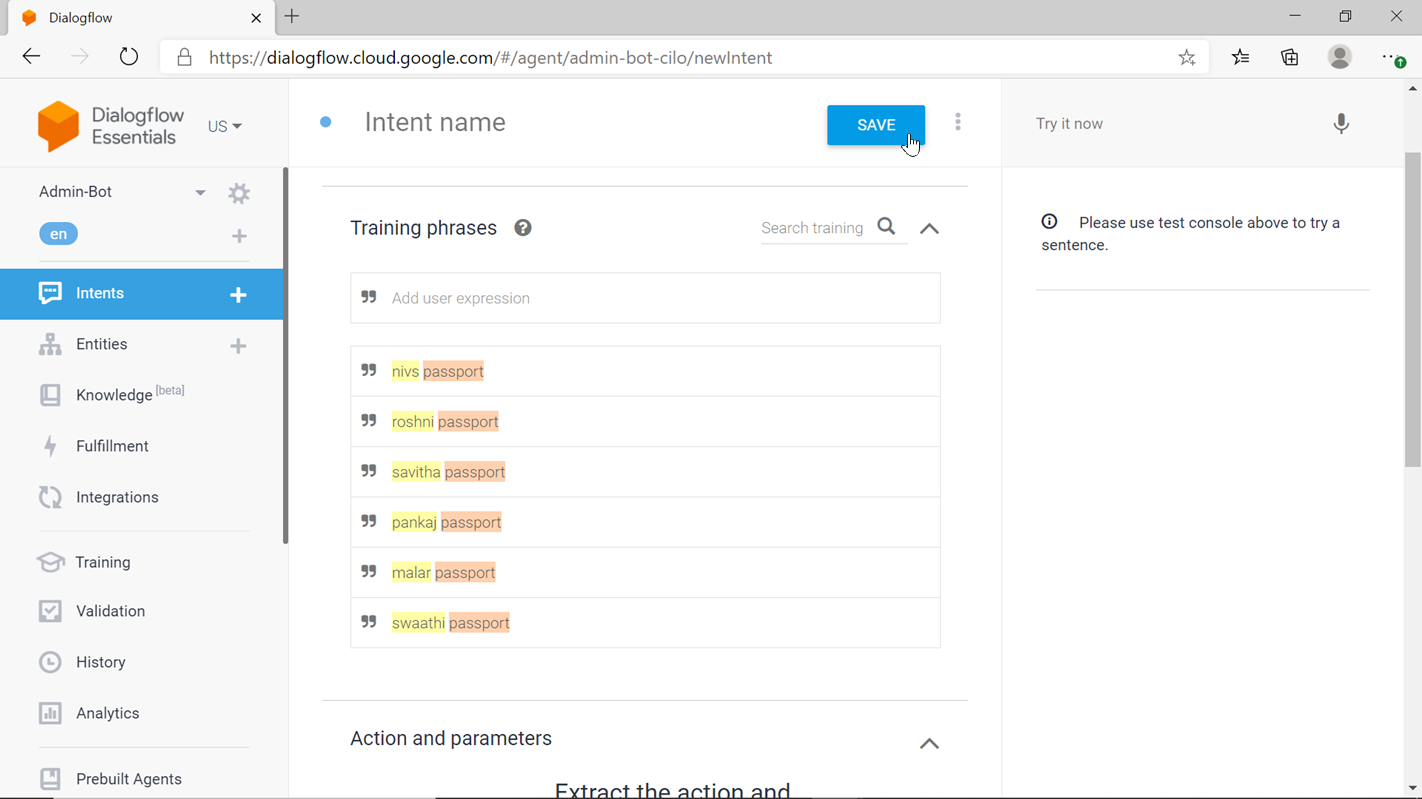Open Fulfillment in the sidebar
Screen dimensions: 1422x799
[112, 446]
